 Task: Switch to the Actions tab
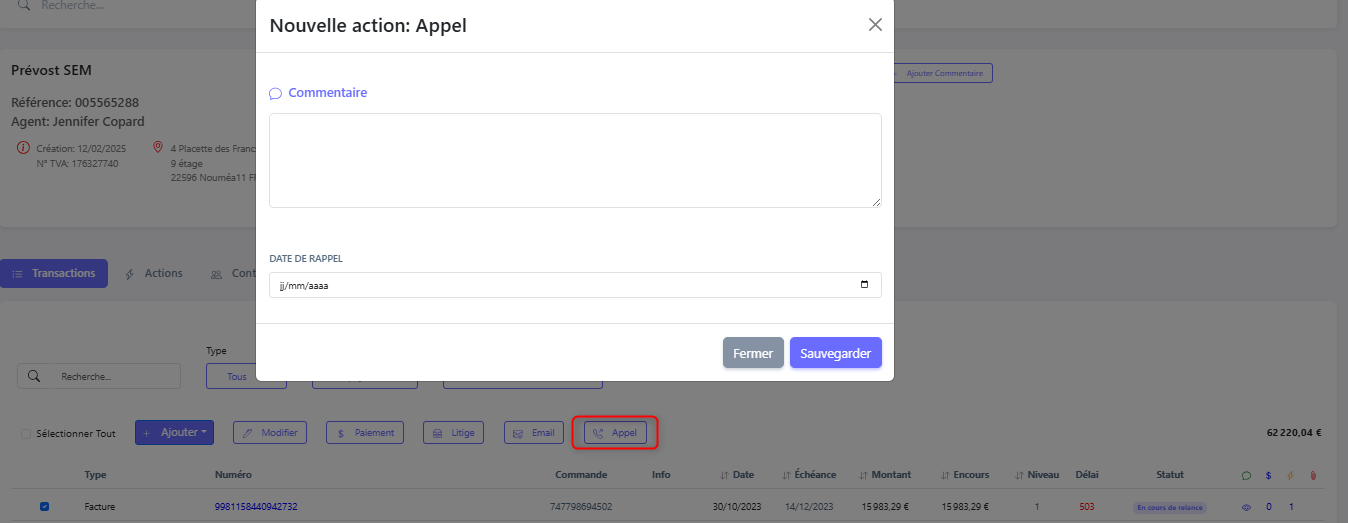(x=154, y=273)
